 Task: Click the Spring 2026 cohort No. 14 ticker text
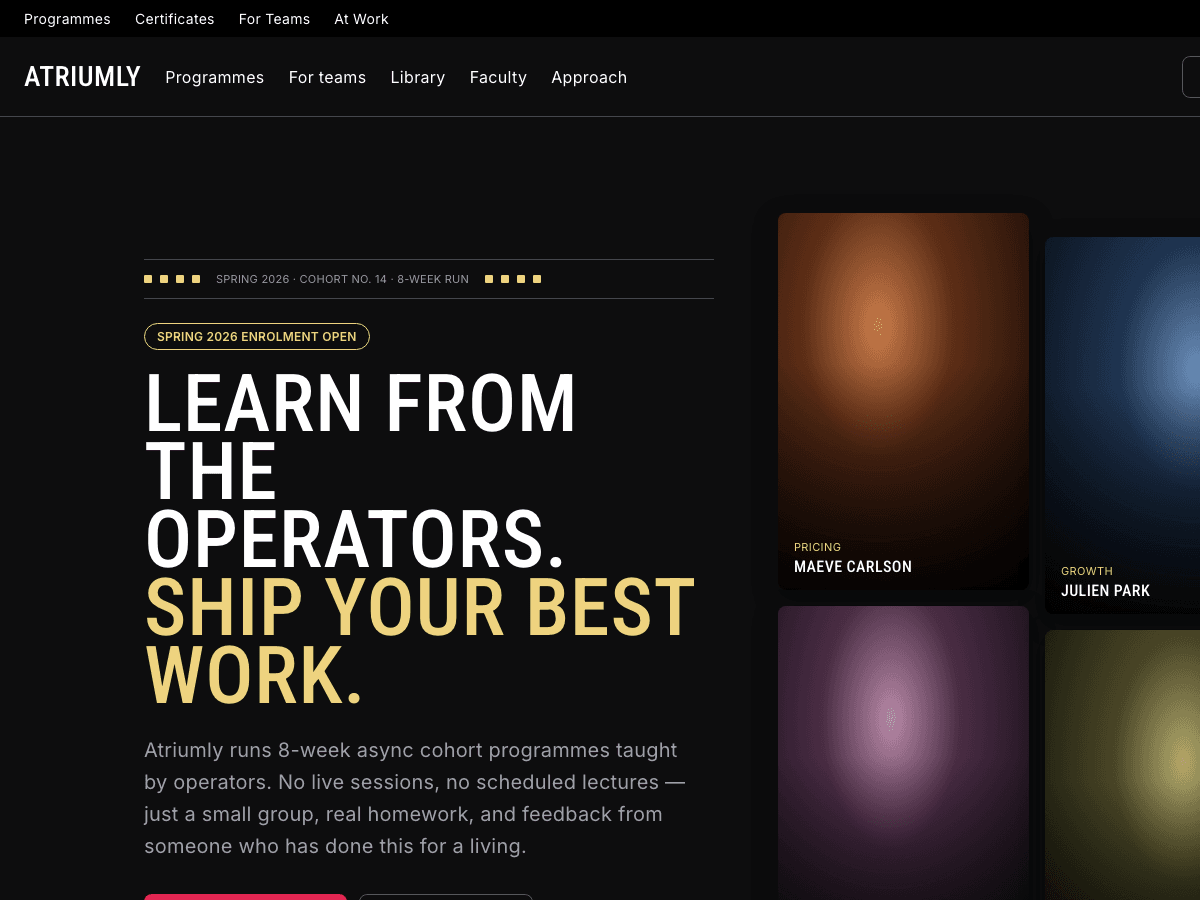[342, 279]
